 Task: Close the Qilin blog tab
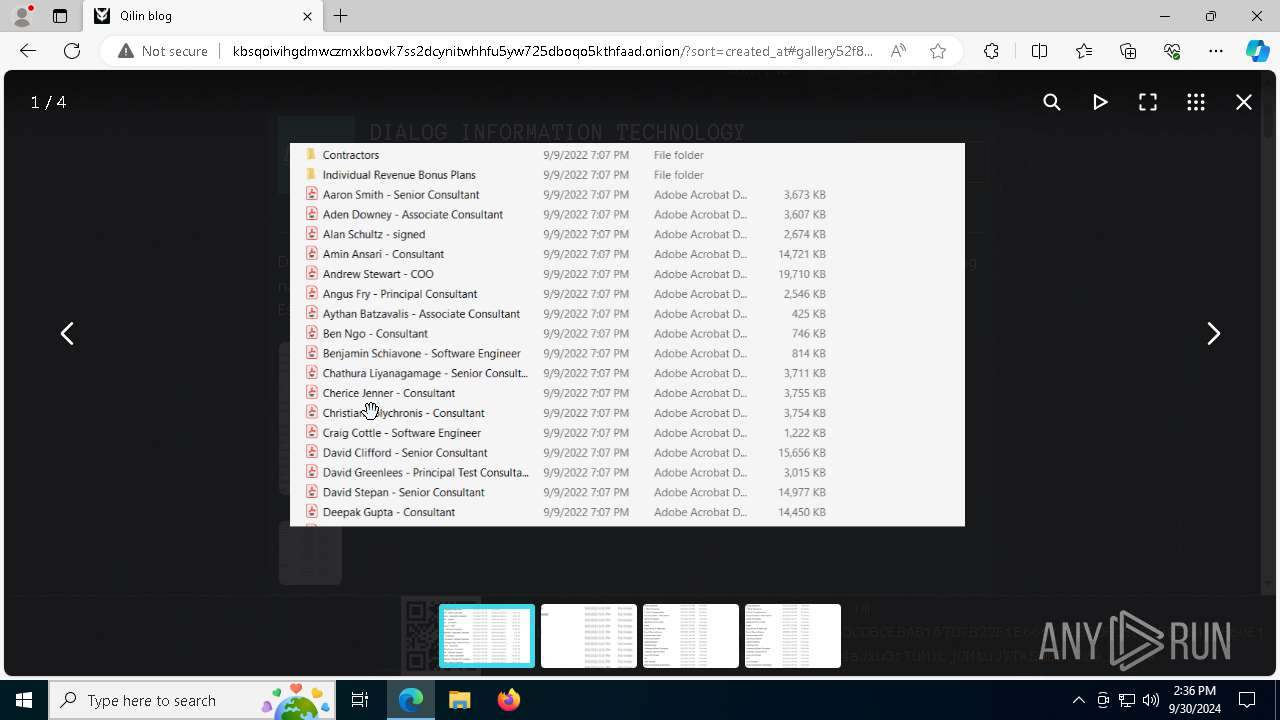[x=307, y=16]
